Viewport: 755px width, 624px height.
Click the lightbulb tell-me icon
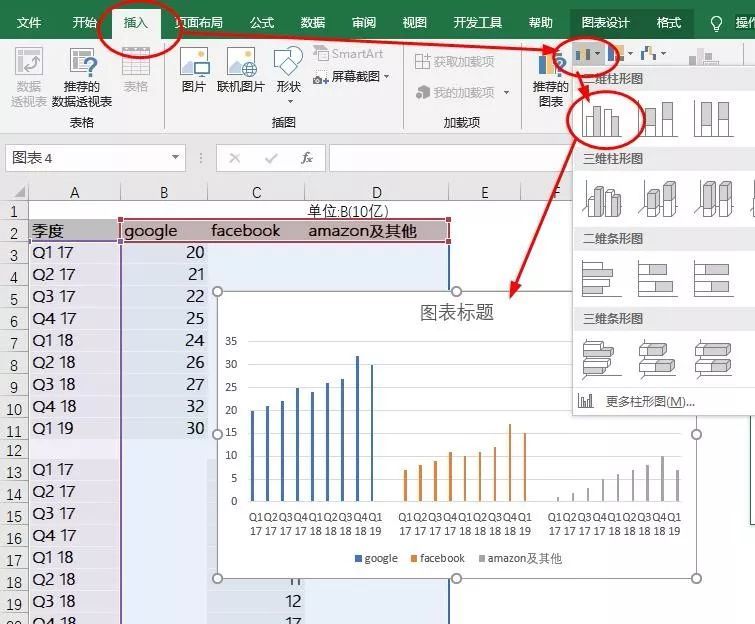pos(716,23)
